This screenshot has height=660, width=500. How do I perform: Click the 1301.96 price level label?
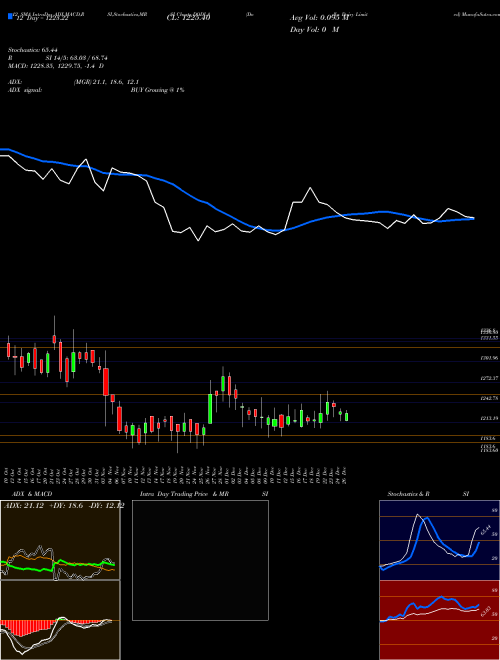pos(489,358)
